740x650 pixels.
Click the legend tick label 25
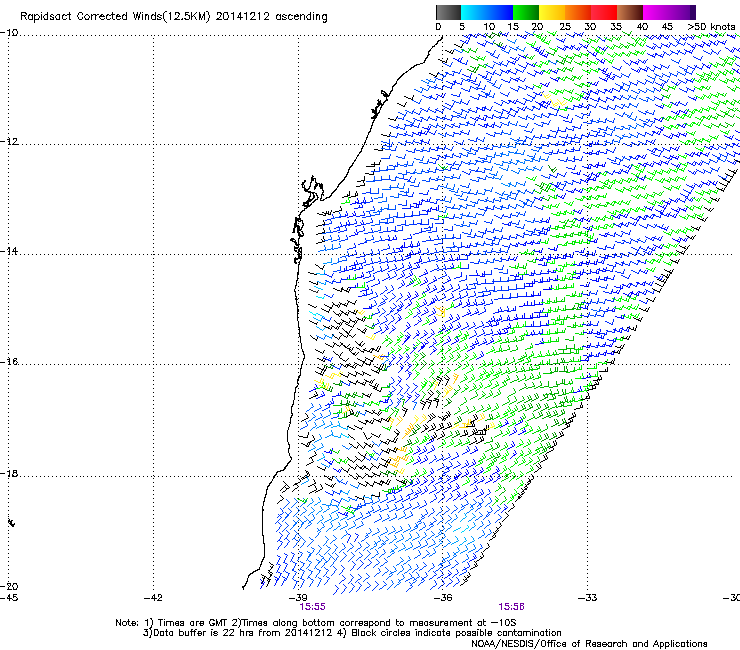click(565, 27)
